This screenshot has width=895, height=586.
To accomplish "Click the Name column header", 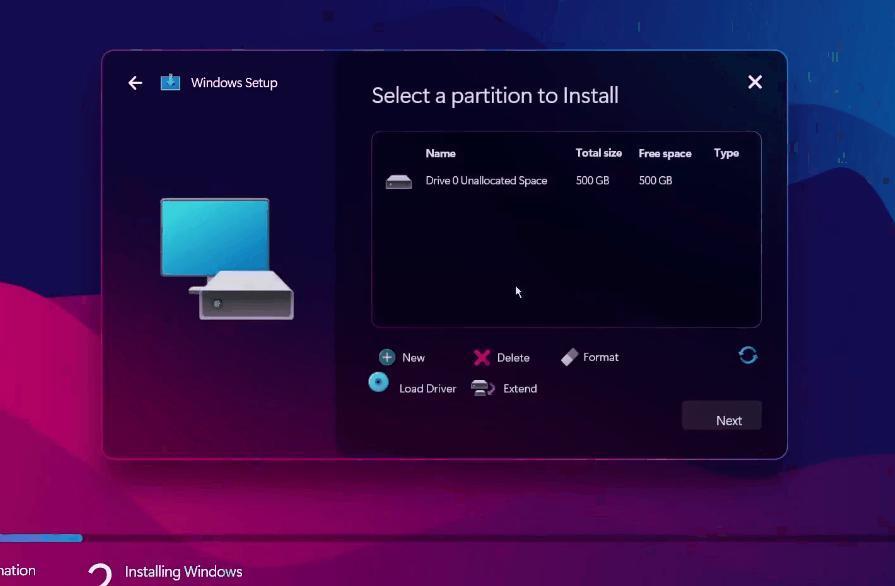I will [441, 153].
